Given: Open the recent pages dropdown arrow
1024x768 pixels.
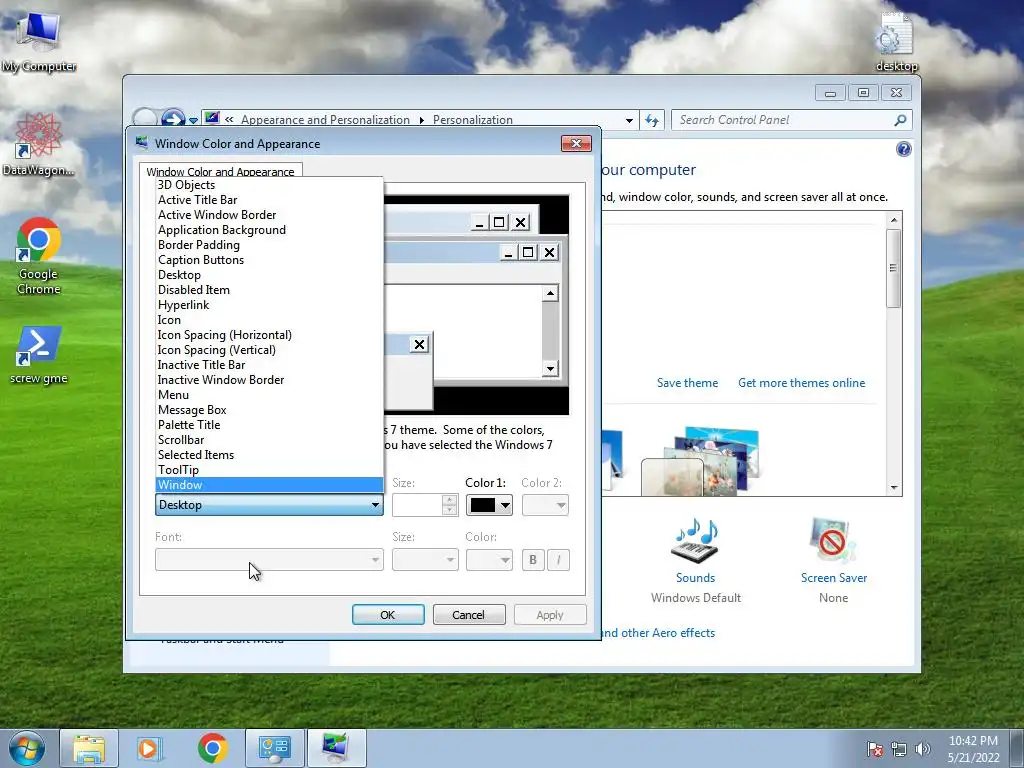Looking at the screenshot, I should click(x=193, y=121).
